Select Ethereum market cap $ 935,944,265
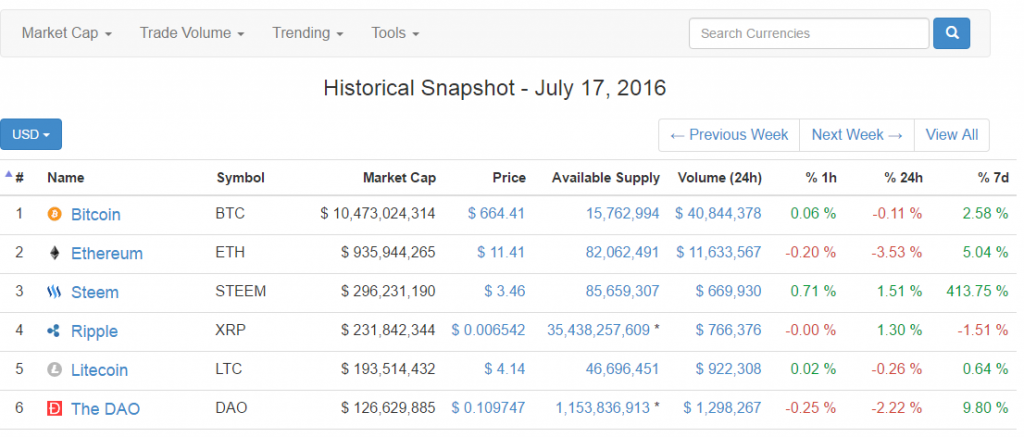 pyautogui.click(x=388, y=252)
